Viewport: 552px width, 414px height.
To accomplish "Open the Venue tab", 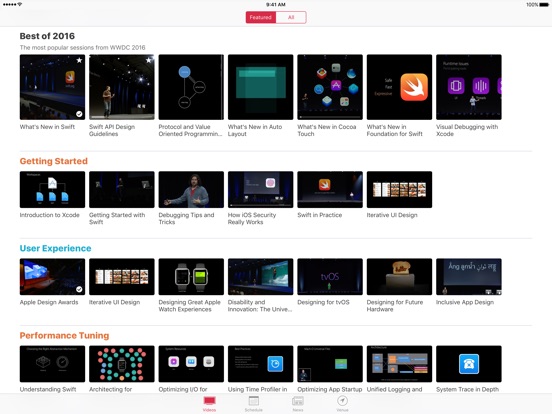I will pyautogui.click(x=342, y=404).
